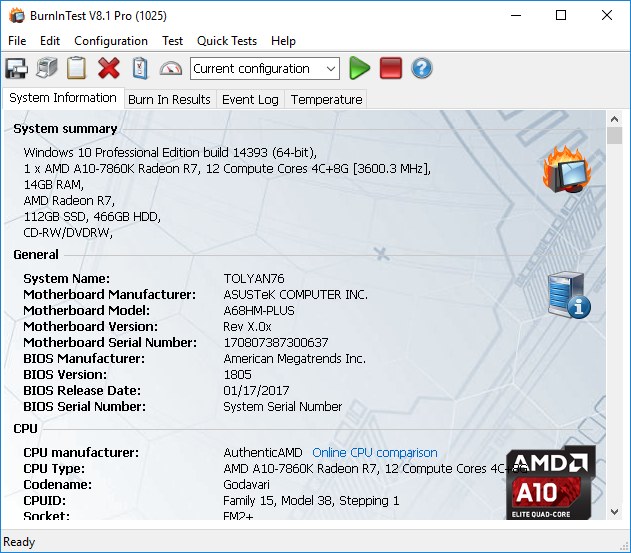Click the print report icon
631x553 pixels.
click(x=47, y=68)
